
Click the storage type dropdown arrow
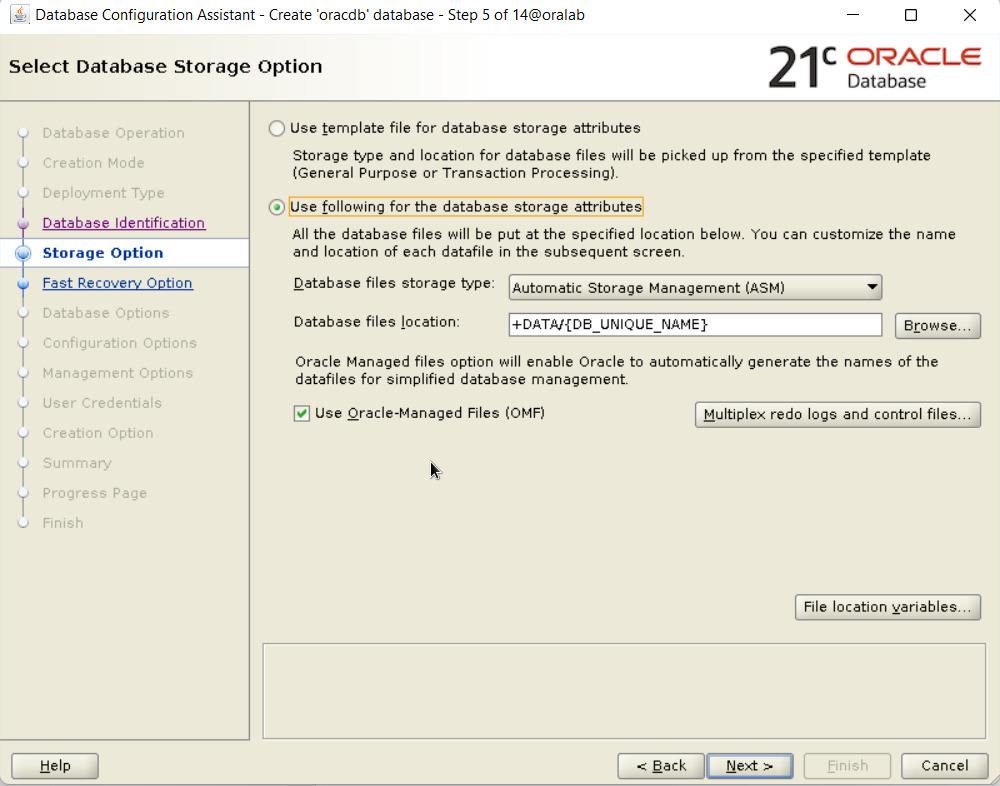872,288
